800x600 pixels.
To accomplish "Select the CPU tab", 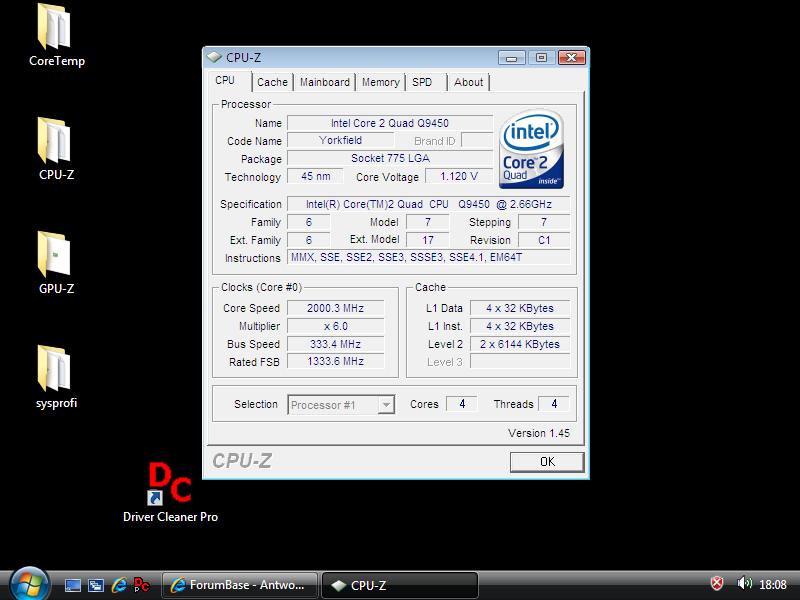I will pos(225,81).
